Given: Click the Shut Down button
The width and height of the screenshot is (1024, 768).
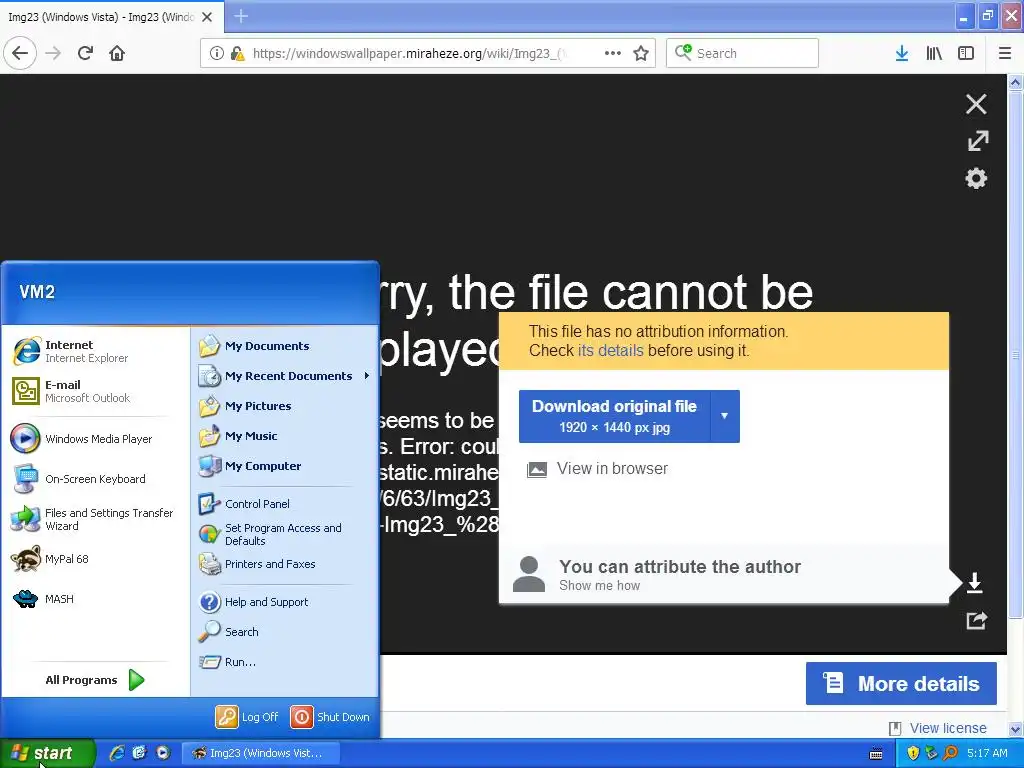Looking at the screenshot, I should pos(330,717).
